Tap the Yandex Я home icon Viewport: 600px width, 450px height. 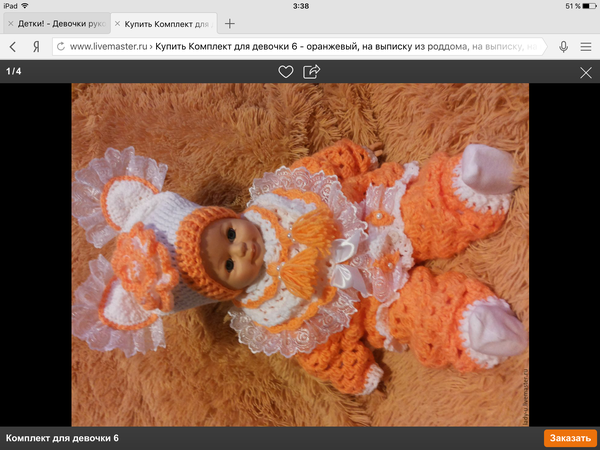[37, 47]
